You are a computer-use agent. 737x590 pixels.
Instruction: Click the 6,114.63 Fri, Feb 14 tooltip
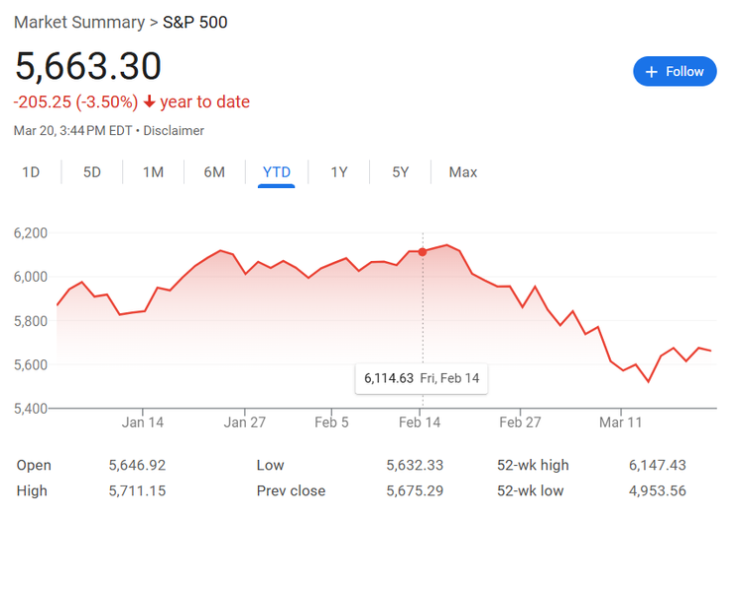pos(422,378)
